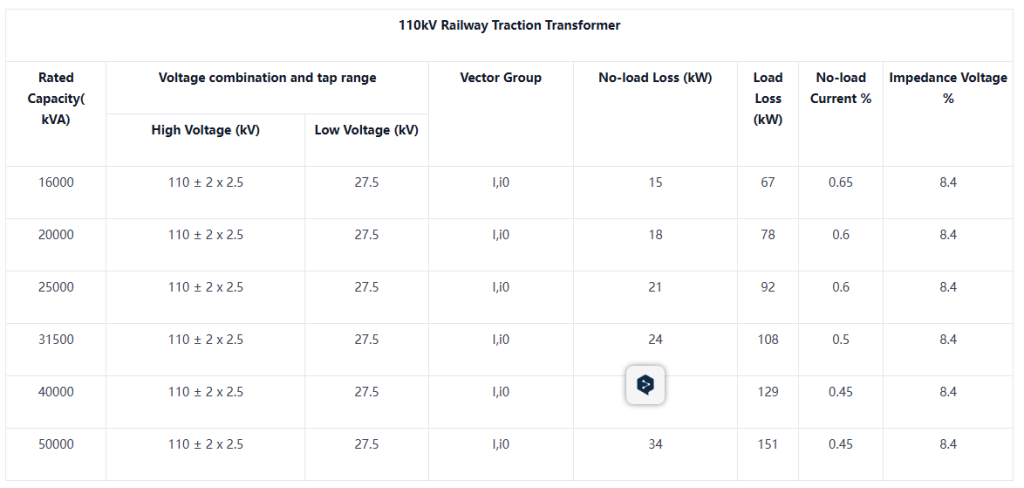Click the 110kV Railway Traction Transformer title
This screenshot has width=1024, height=488.
pyautogui.click(x=510, y=25)
